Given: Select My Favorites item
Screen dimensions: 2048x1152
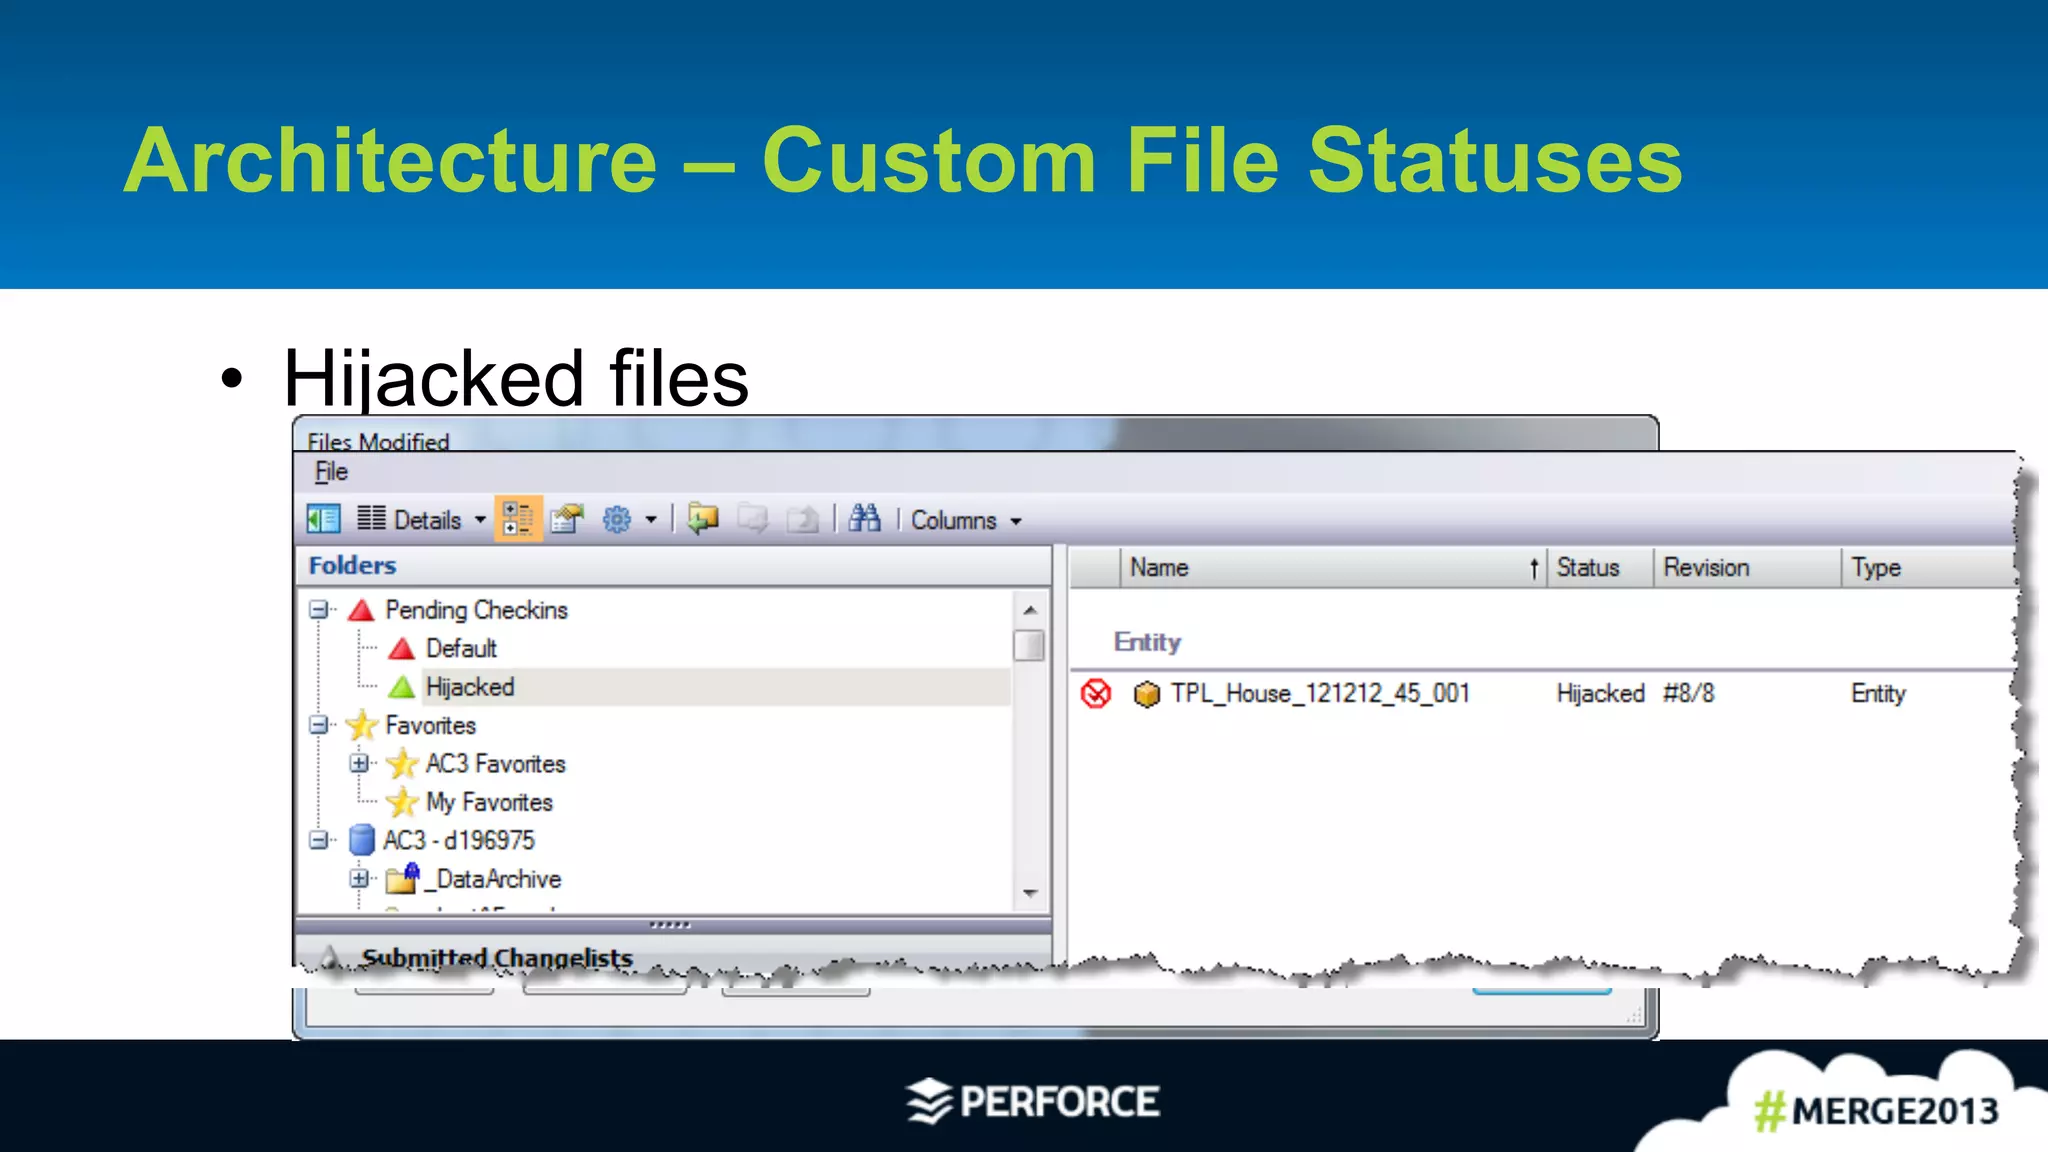Looking at the screenshot, I should pyautogui.click(x=489, y=802).
